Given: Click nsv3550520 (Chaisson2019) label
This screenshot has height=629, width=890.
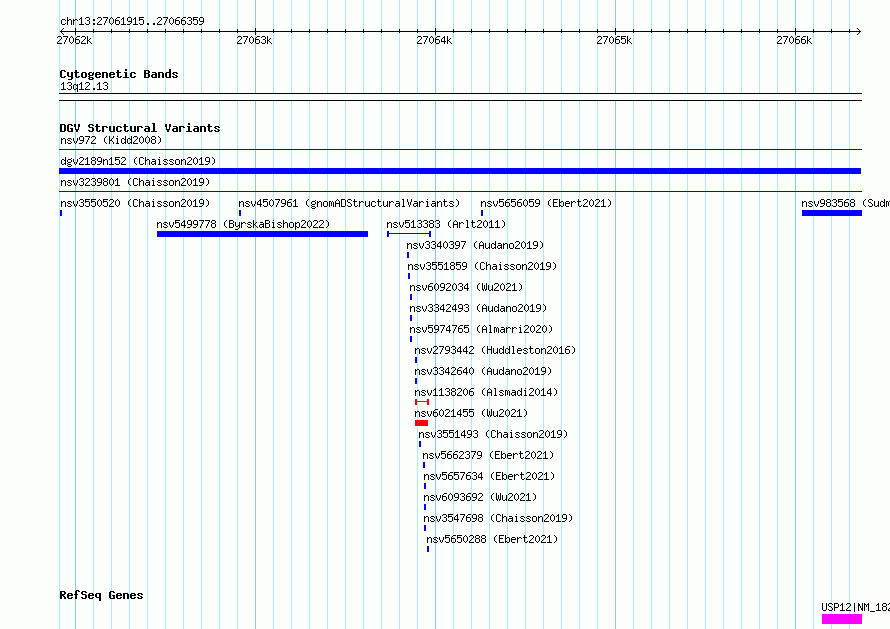Looking at the screenshot, I should click(x=135, y=203).
